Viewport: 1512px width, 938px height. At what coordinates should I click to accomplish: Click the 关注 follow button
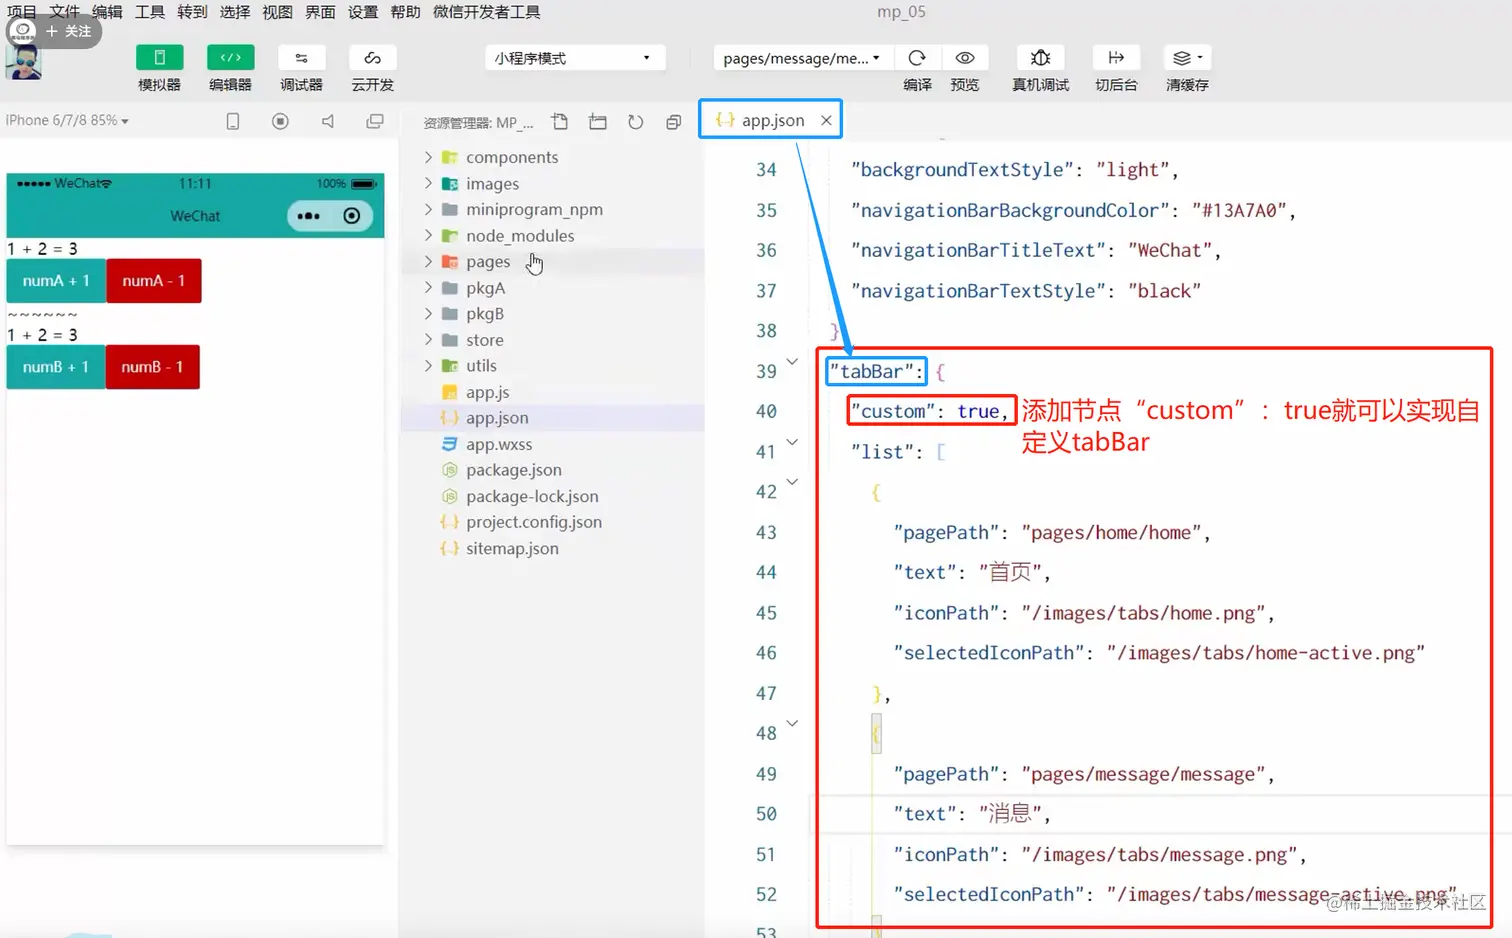68,32
